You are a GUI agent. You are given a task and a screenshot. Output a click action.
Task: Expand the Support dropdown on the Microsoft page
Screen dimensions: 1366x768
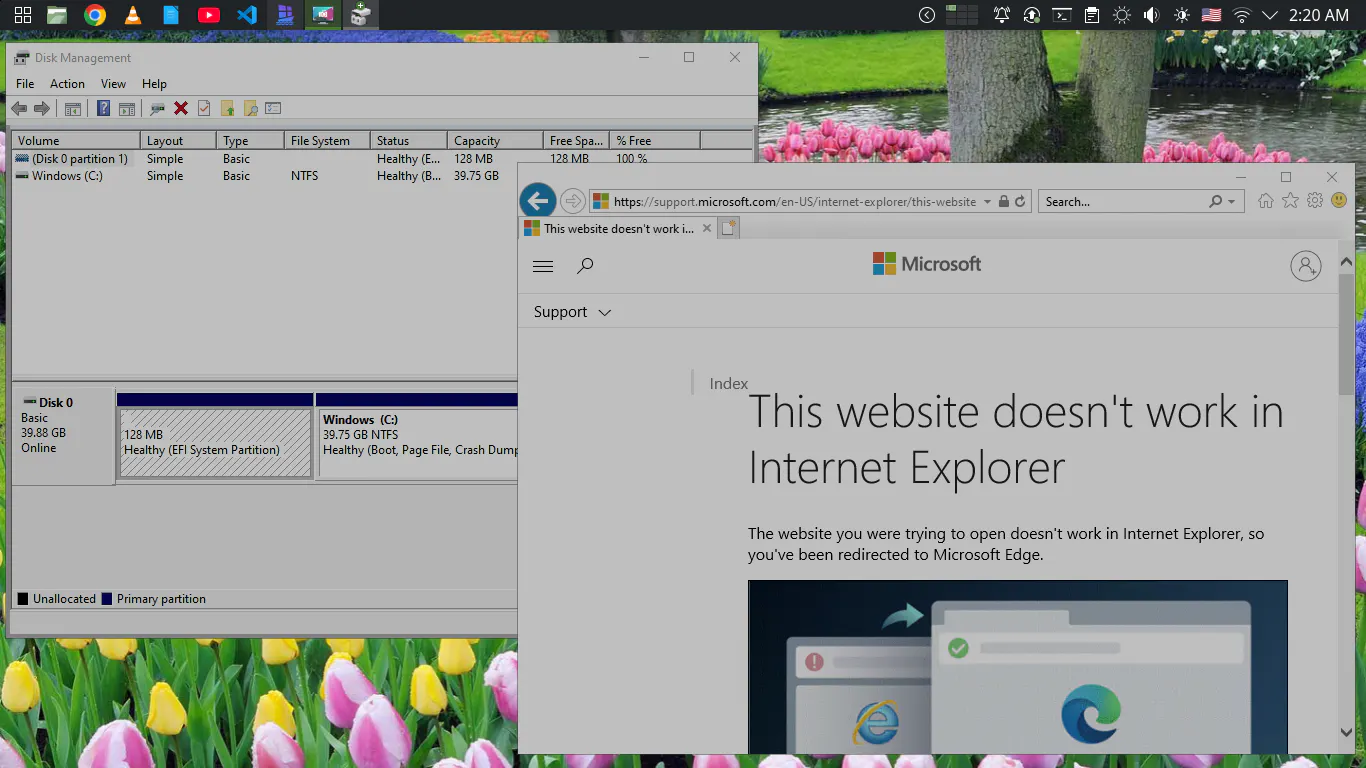coord(572,312)
